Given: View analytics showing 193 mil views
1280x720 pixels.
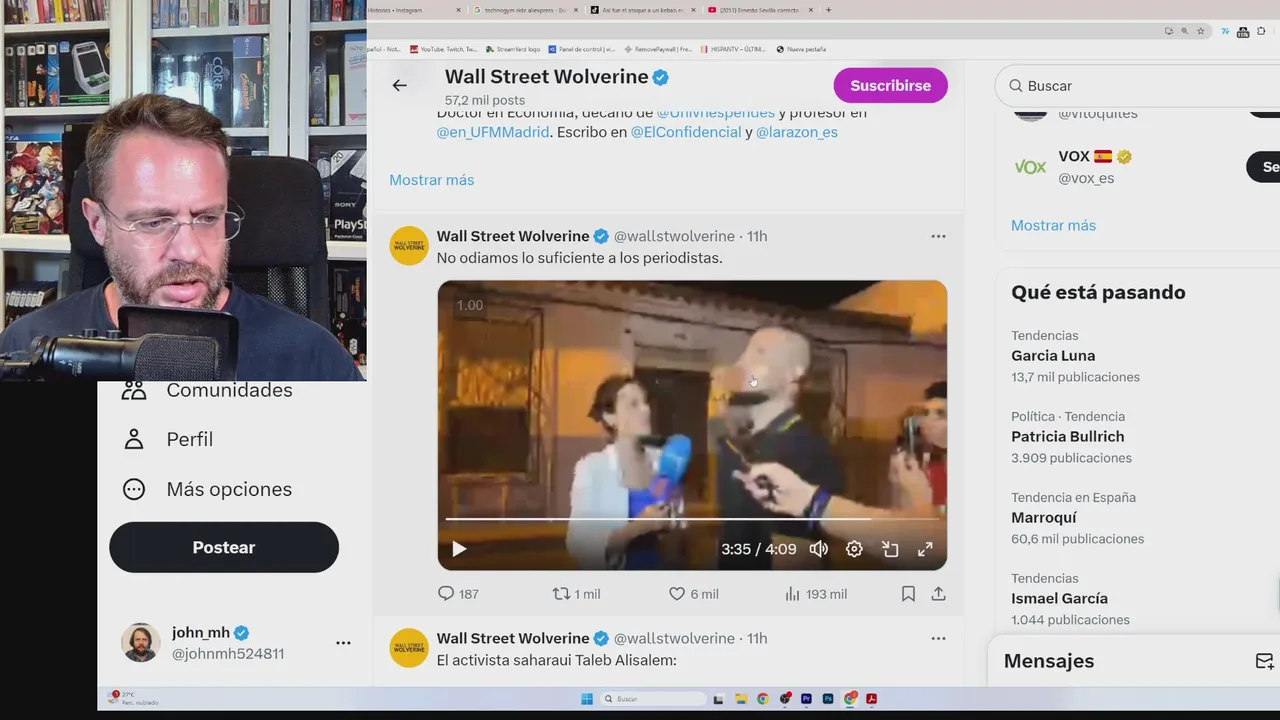Looking at the screenshot, I should point(816,594).
